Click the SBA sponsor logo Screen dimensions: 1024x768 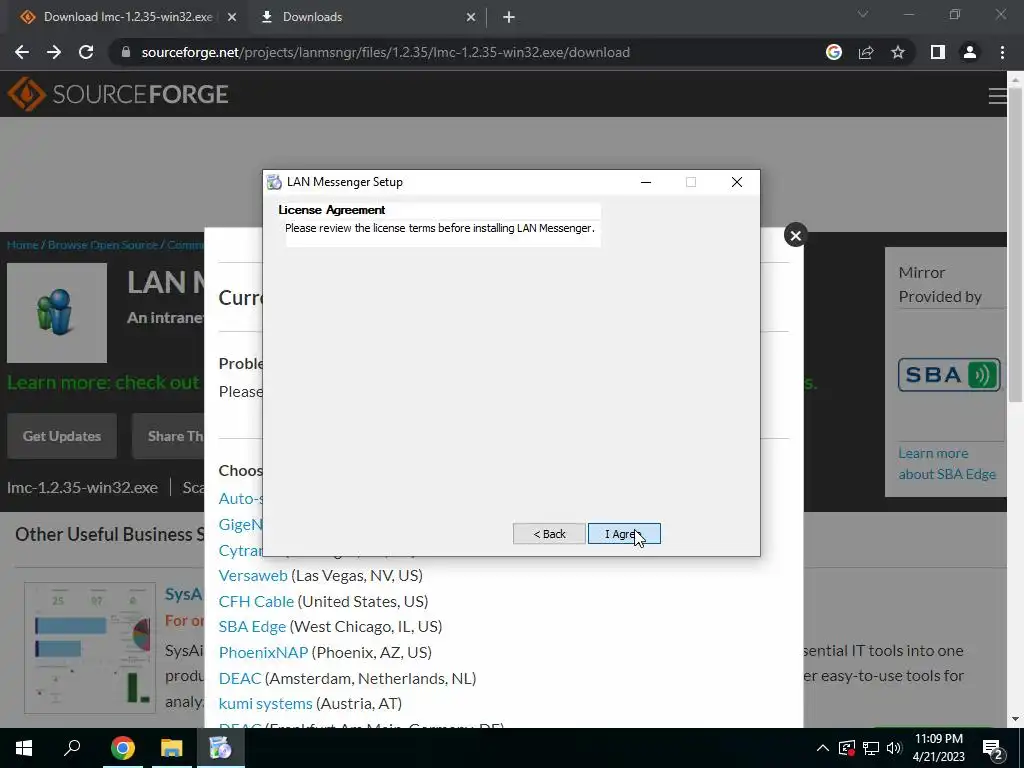949,375
